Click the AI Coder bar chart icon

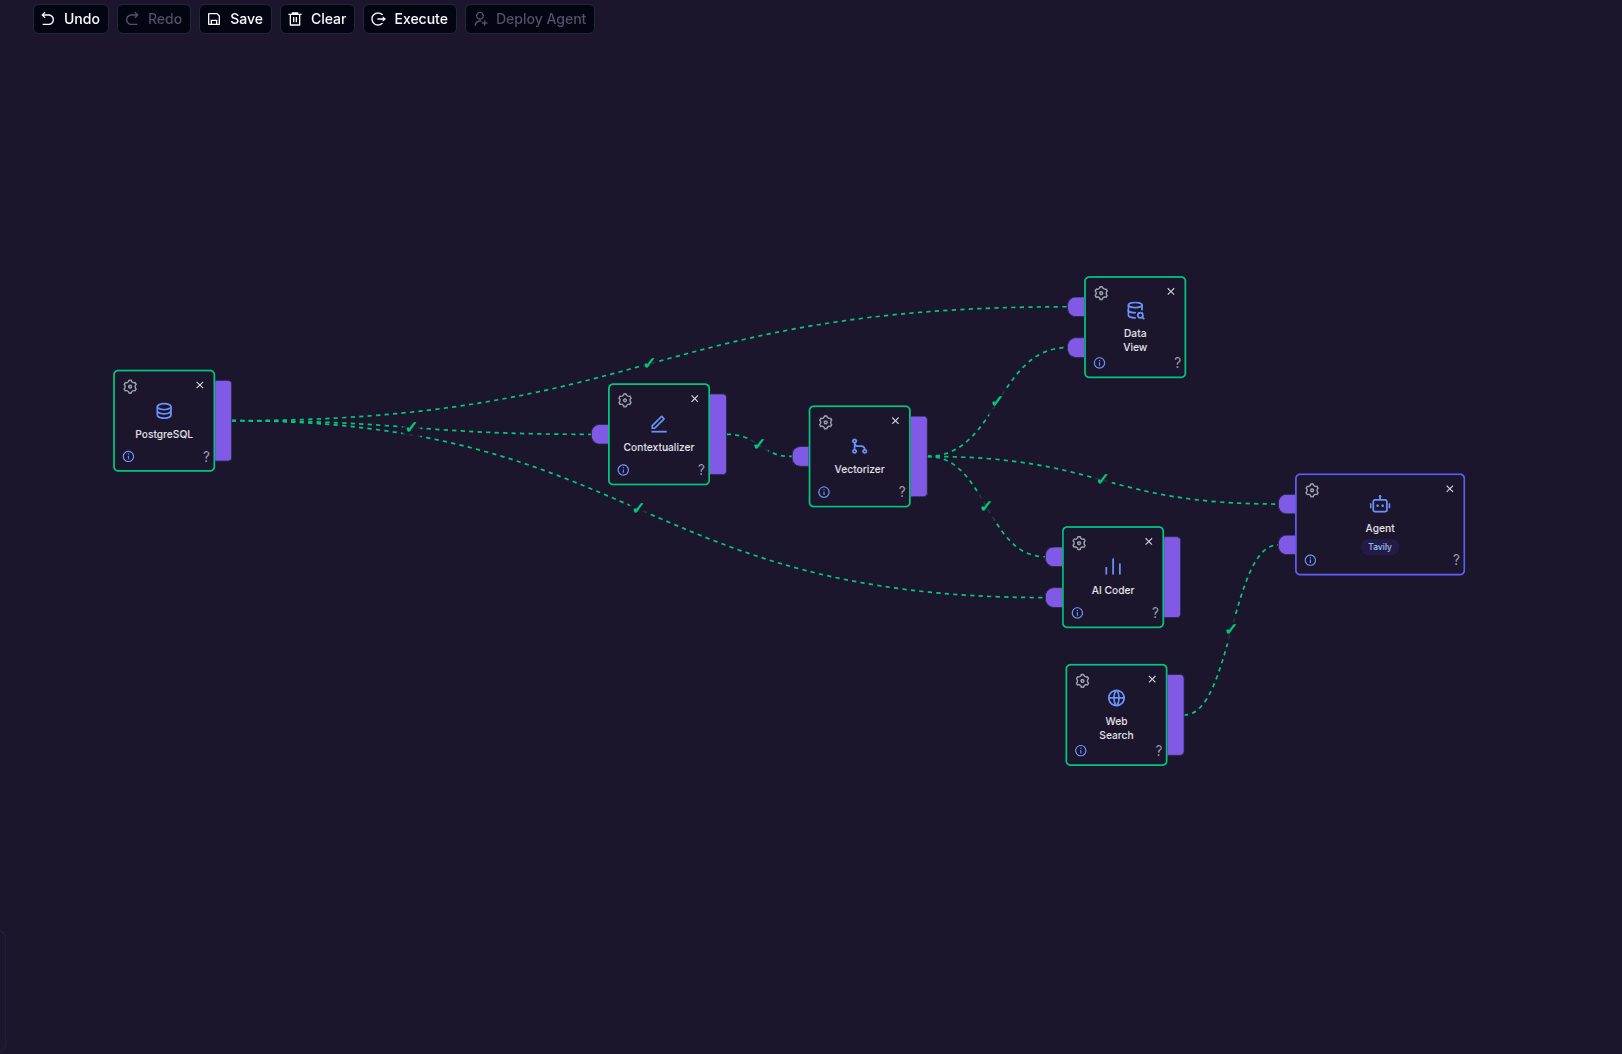[x=1113, y=567]
